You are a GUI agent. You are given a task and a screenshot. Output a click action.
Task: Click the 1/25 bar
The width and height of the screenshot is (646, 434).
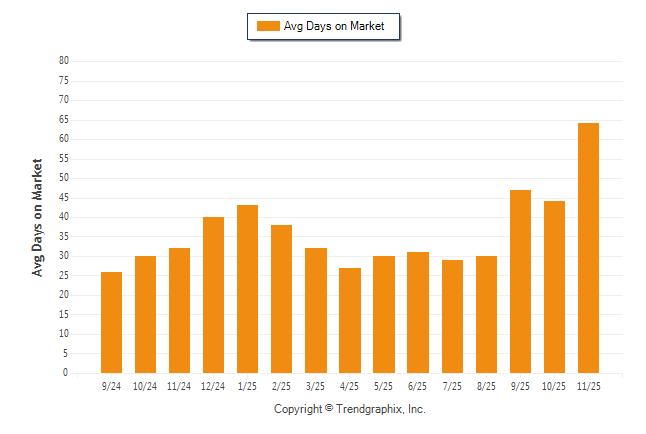pos(248,289)
